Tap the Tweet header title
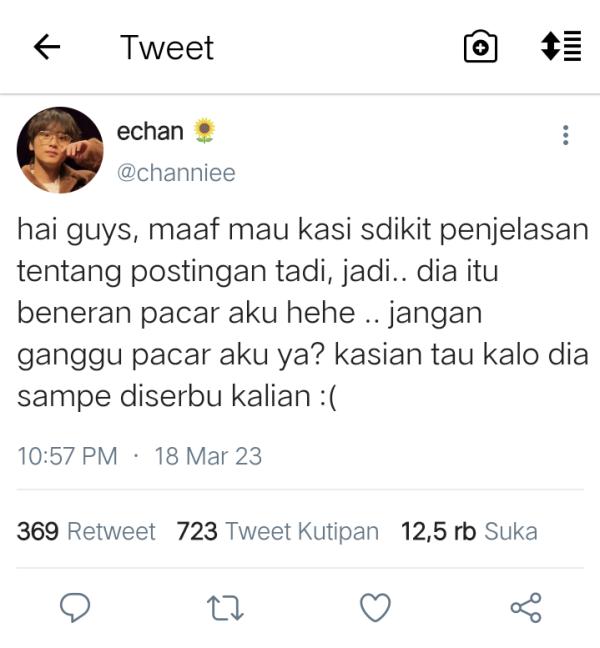The height and width of the screenshot is (648, 600). pos(167,47)
